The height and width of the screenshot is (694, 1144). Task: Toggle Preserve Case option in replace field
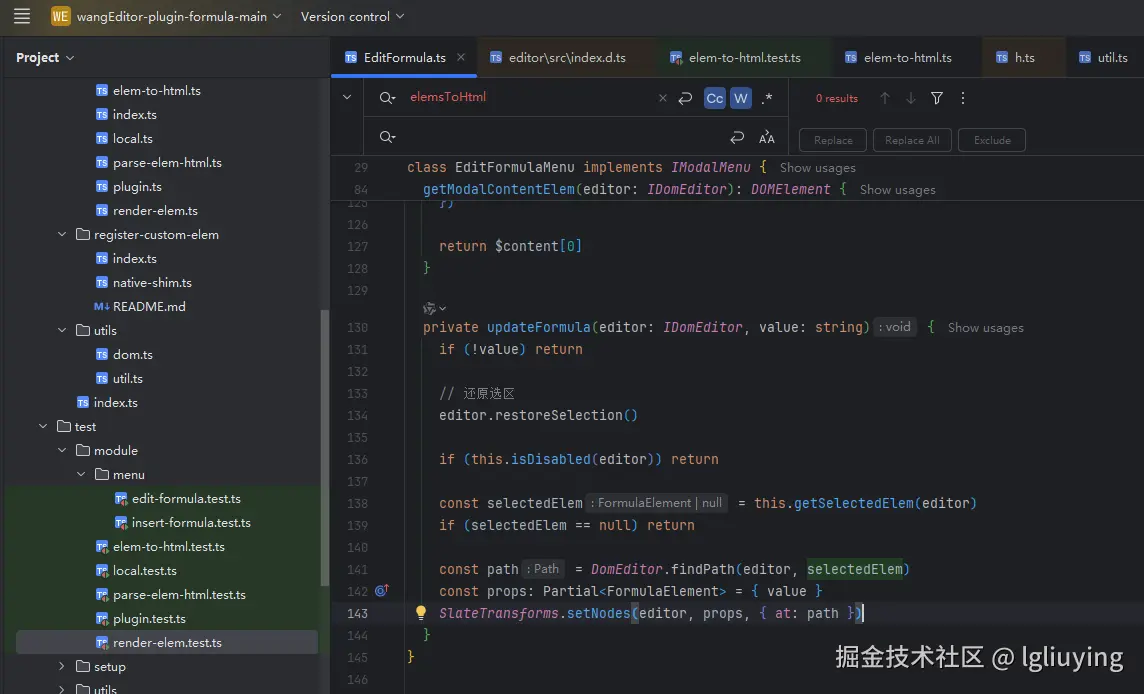767,138
